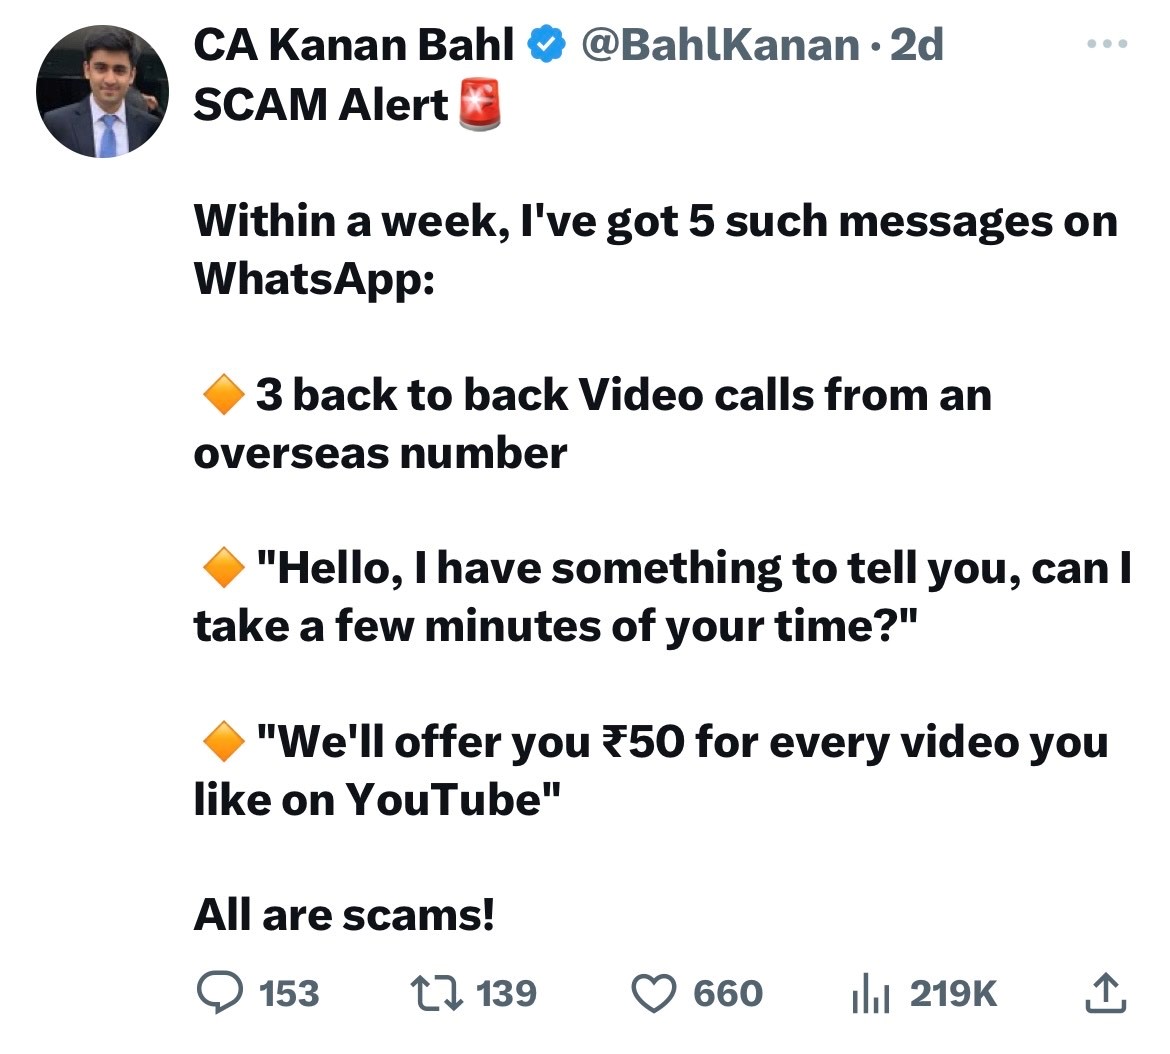Click the 2d timestamp

pyautogui.click(x=916, y=45)
